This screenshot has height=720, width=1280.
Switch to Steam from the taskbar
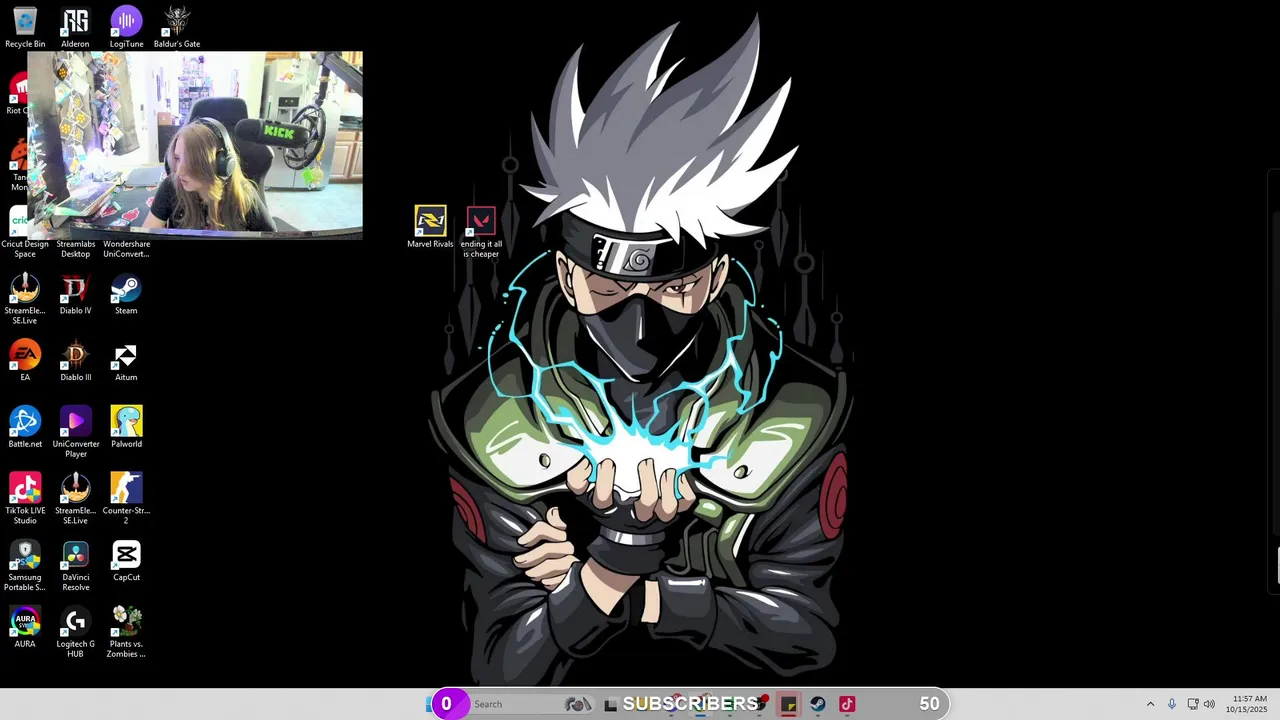coord(818,704)
